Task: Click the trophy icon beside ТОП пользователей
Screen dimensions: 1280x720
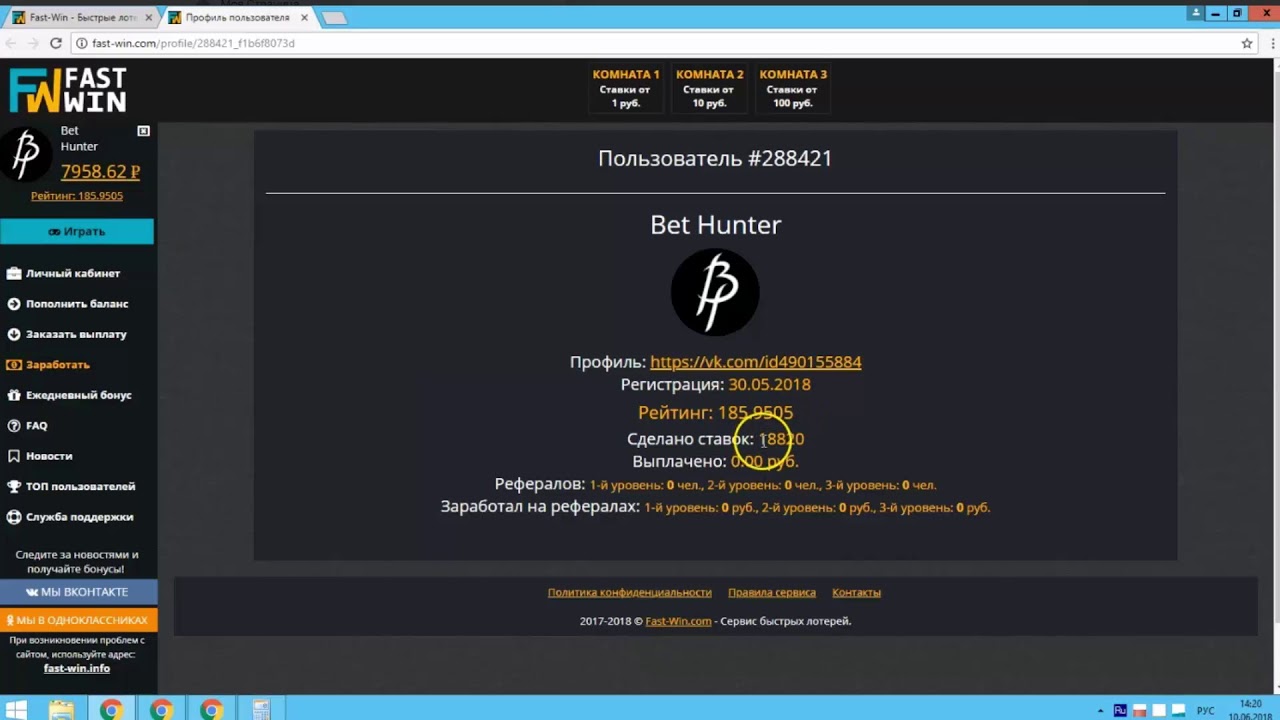Action: coord(14,486)
